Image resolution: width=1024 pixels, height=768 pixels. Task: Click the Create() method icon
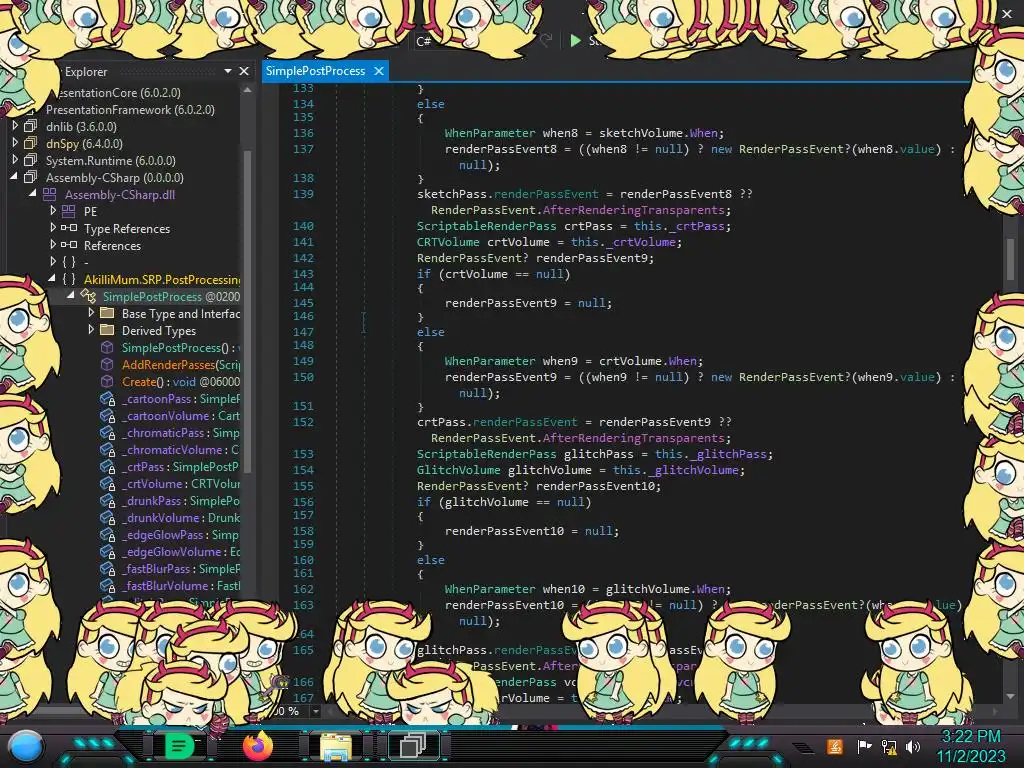tap(107, 381)
